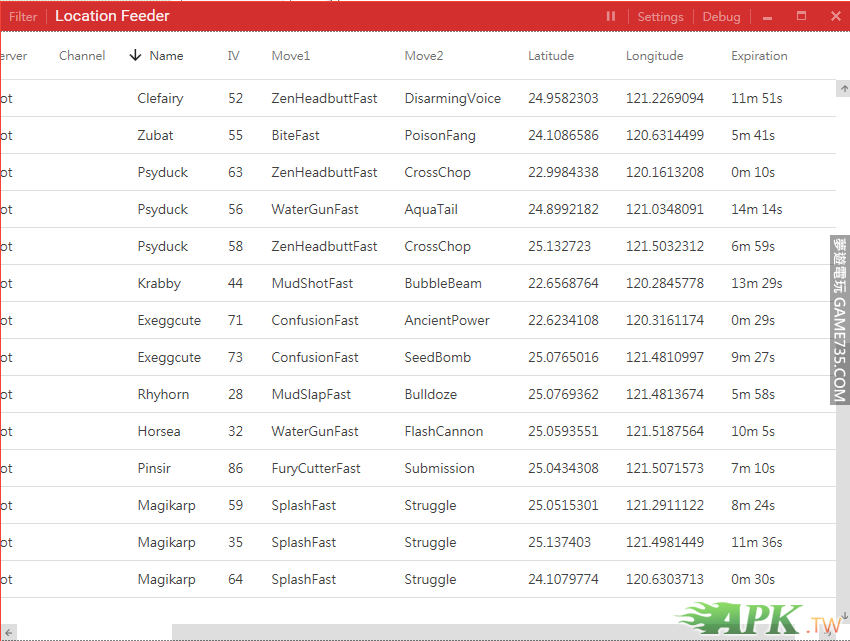Click the BubbleBeam move cell
This screenshot has height=641, width=850.
click(443, 283)
